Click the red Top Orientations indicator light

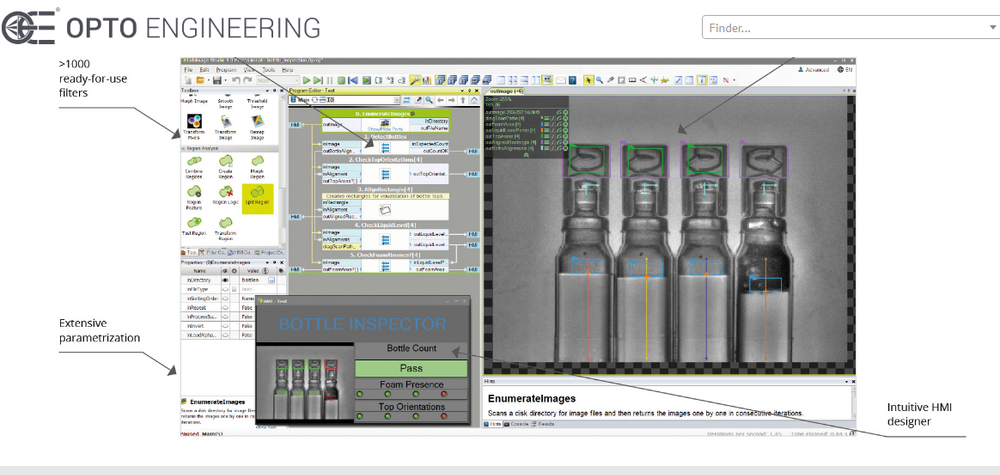pos(444,416)
